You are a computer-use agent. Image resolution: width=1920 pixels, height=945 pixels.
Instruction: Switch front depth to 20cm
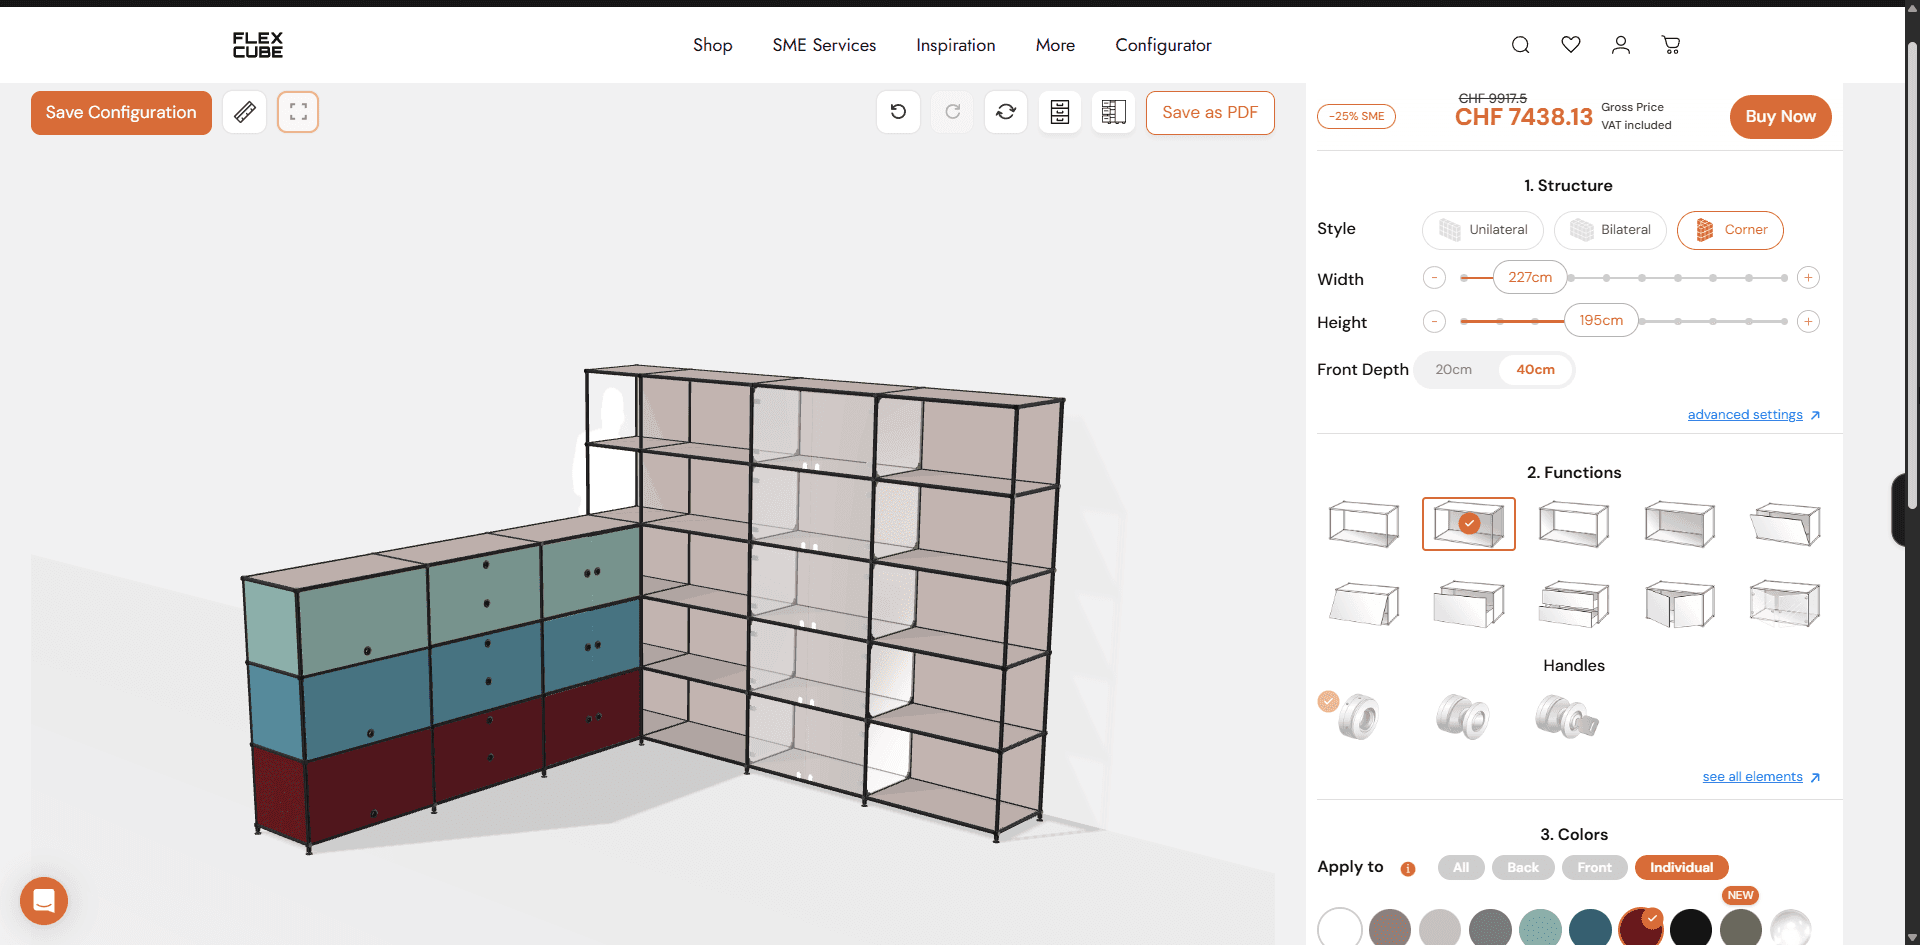point(1453,369)
